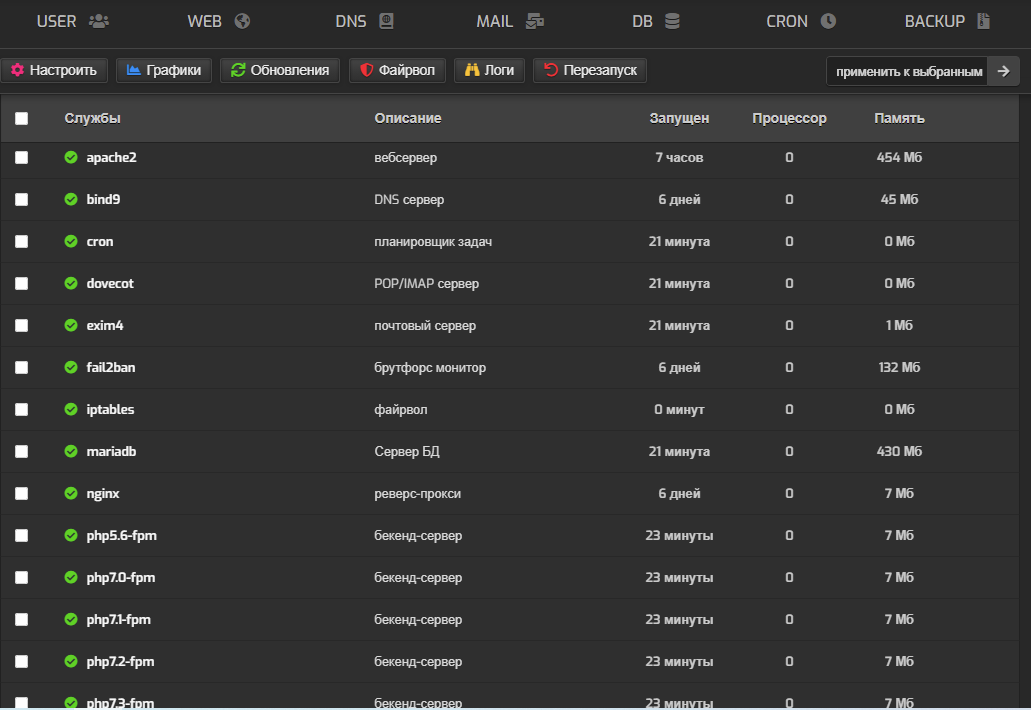Screen dimensions: 1031x710
Task: Open the применить к выбранным dropdown
Action: (x=907, y=71)
